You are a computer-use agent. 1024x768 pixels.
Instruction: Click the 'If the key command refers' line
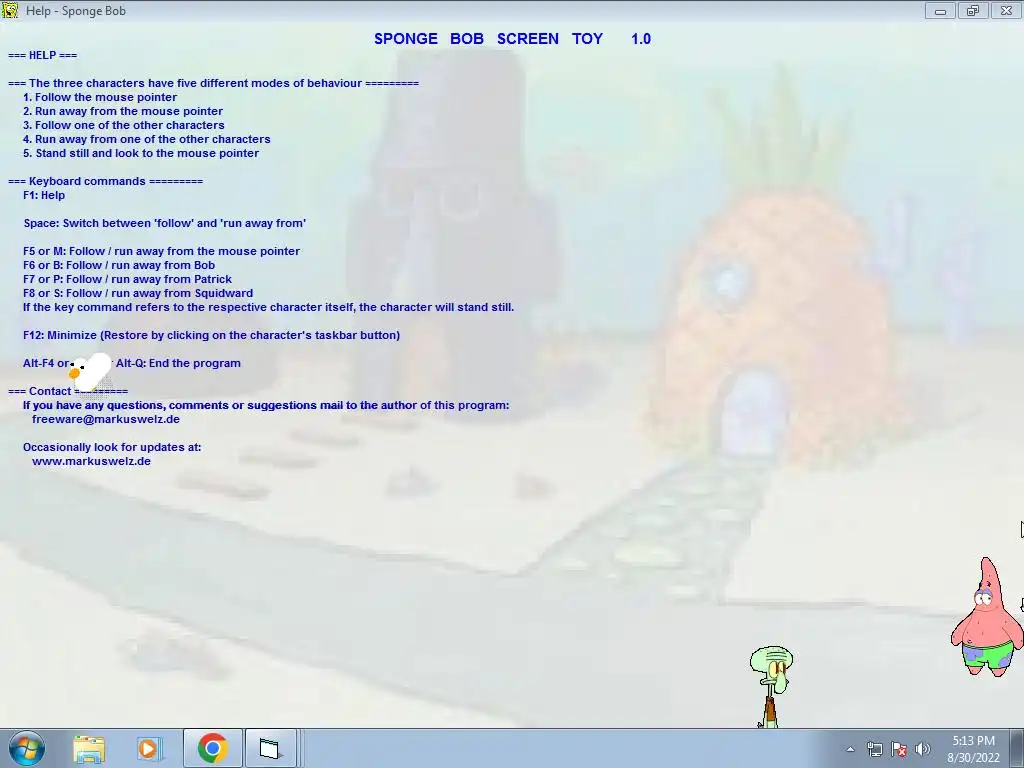pos(268,307)
